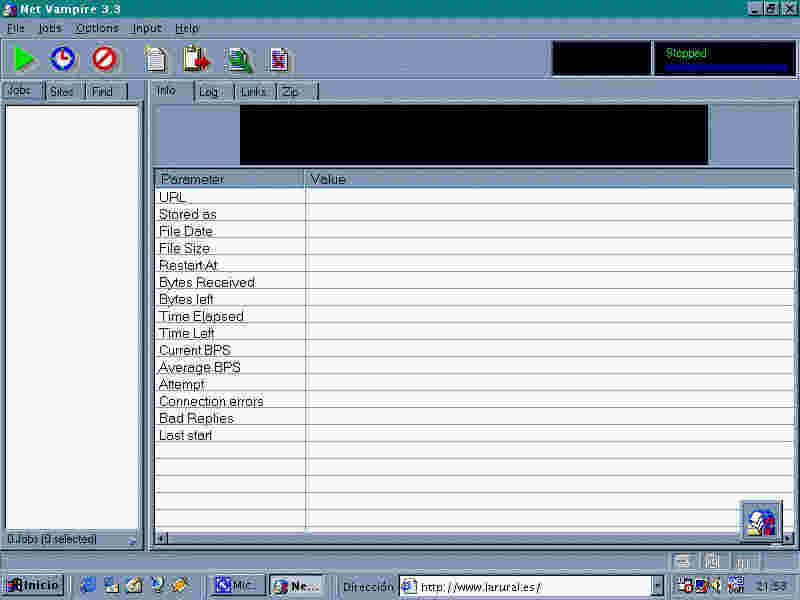The image size is (800, 600).
Task: Open the Options menu
Action: pyautogui.click(x=97, y=28)
